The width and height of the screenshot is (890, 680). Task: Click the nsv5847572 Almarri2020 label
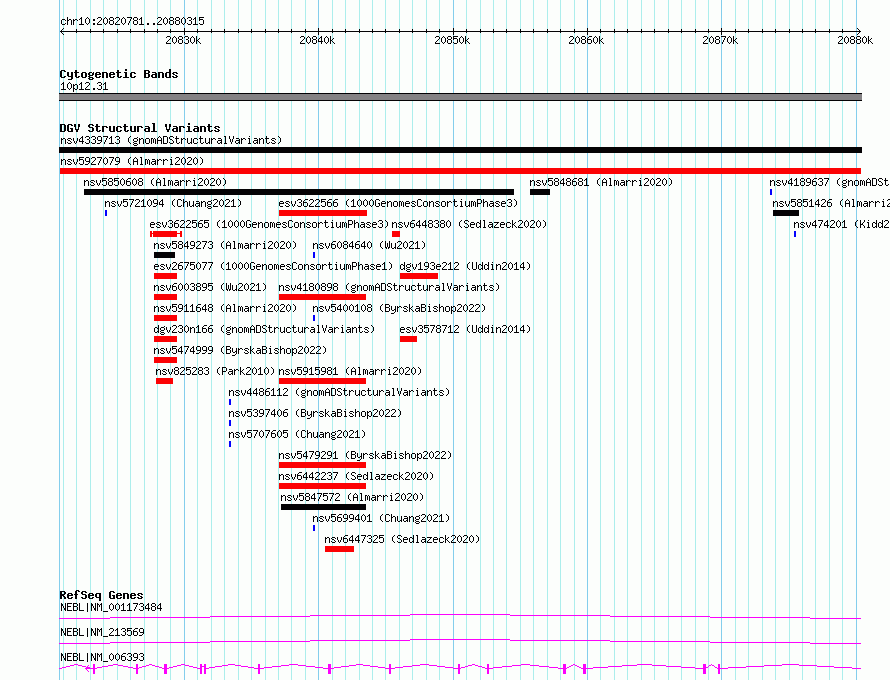pos(352,497)
